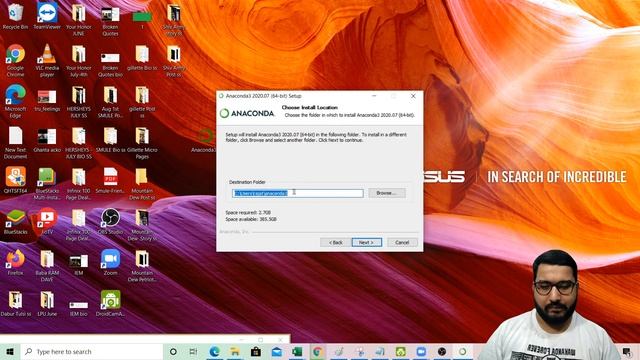
Task: Open Browse for destination folder
Action: (x=387, y=193)
